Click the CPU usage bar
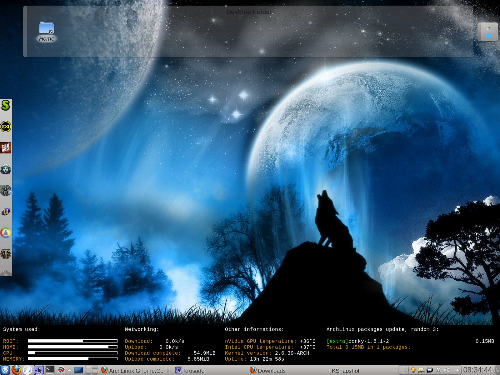Image resolution: width=500 pixels, height=375 pixels. (x=73, y=353)
